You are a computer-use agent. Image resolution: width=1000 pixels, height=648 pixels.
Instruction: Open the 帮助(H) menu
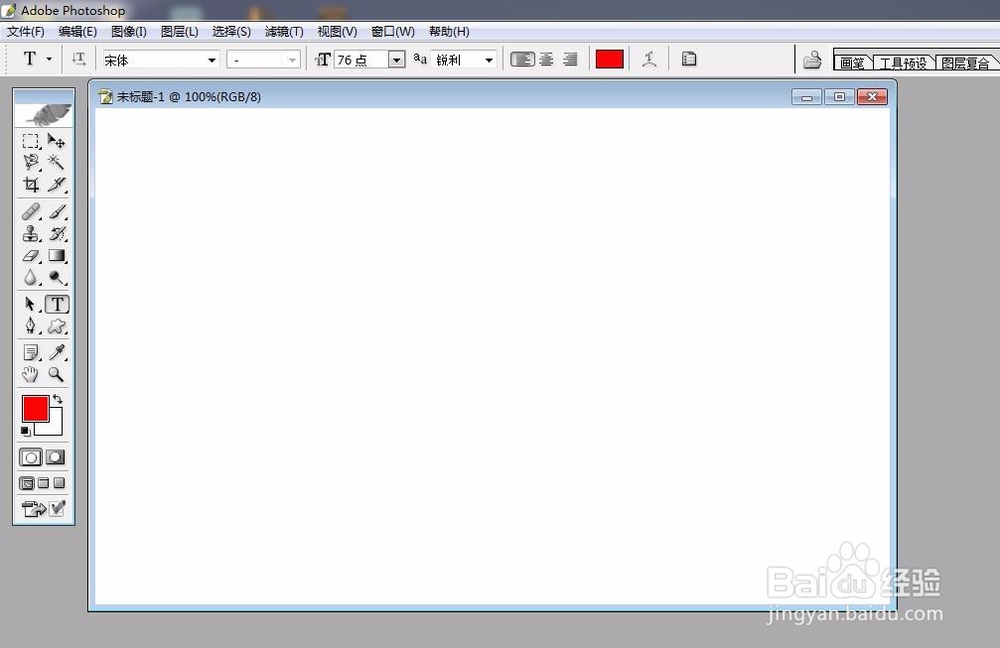coord(449,31)
